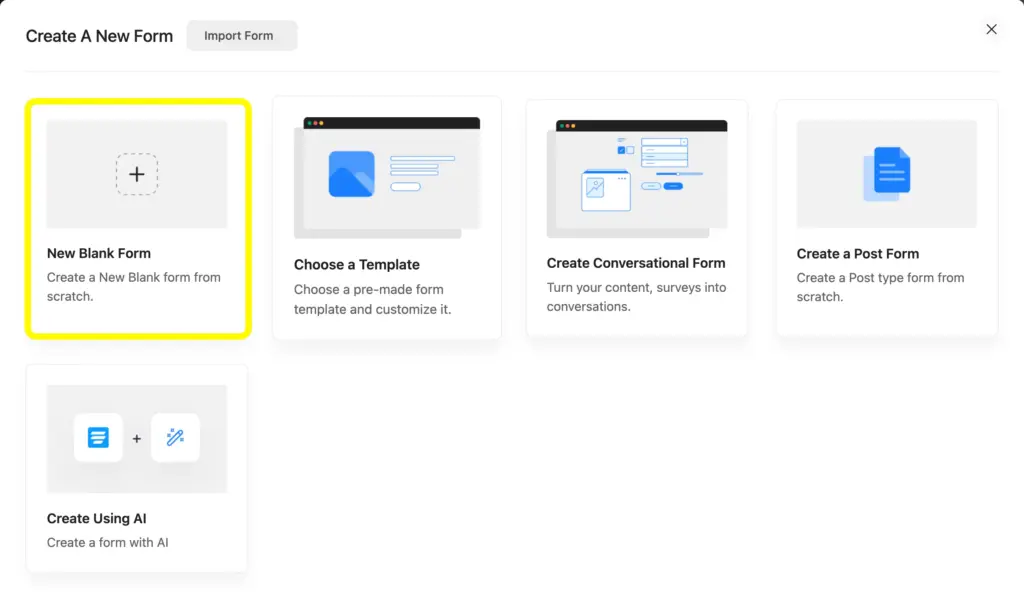Image resolution: width=1024 pixels, height=604 pixels.
Task: Select the Create Conversational Form card
Action: tap(637, 215)
